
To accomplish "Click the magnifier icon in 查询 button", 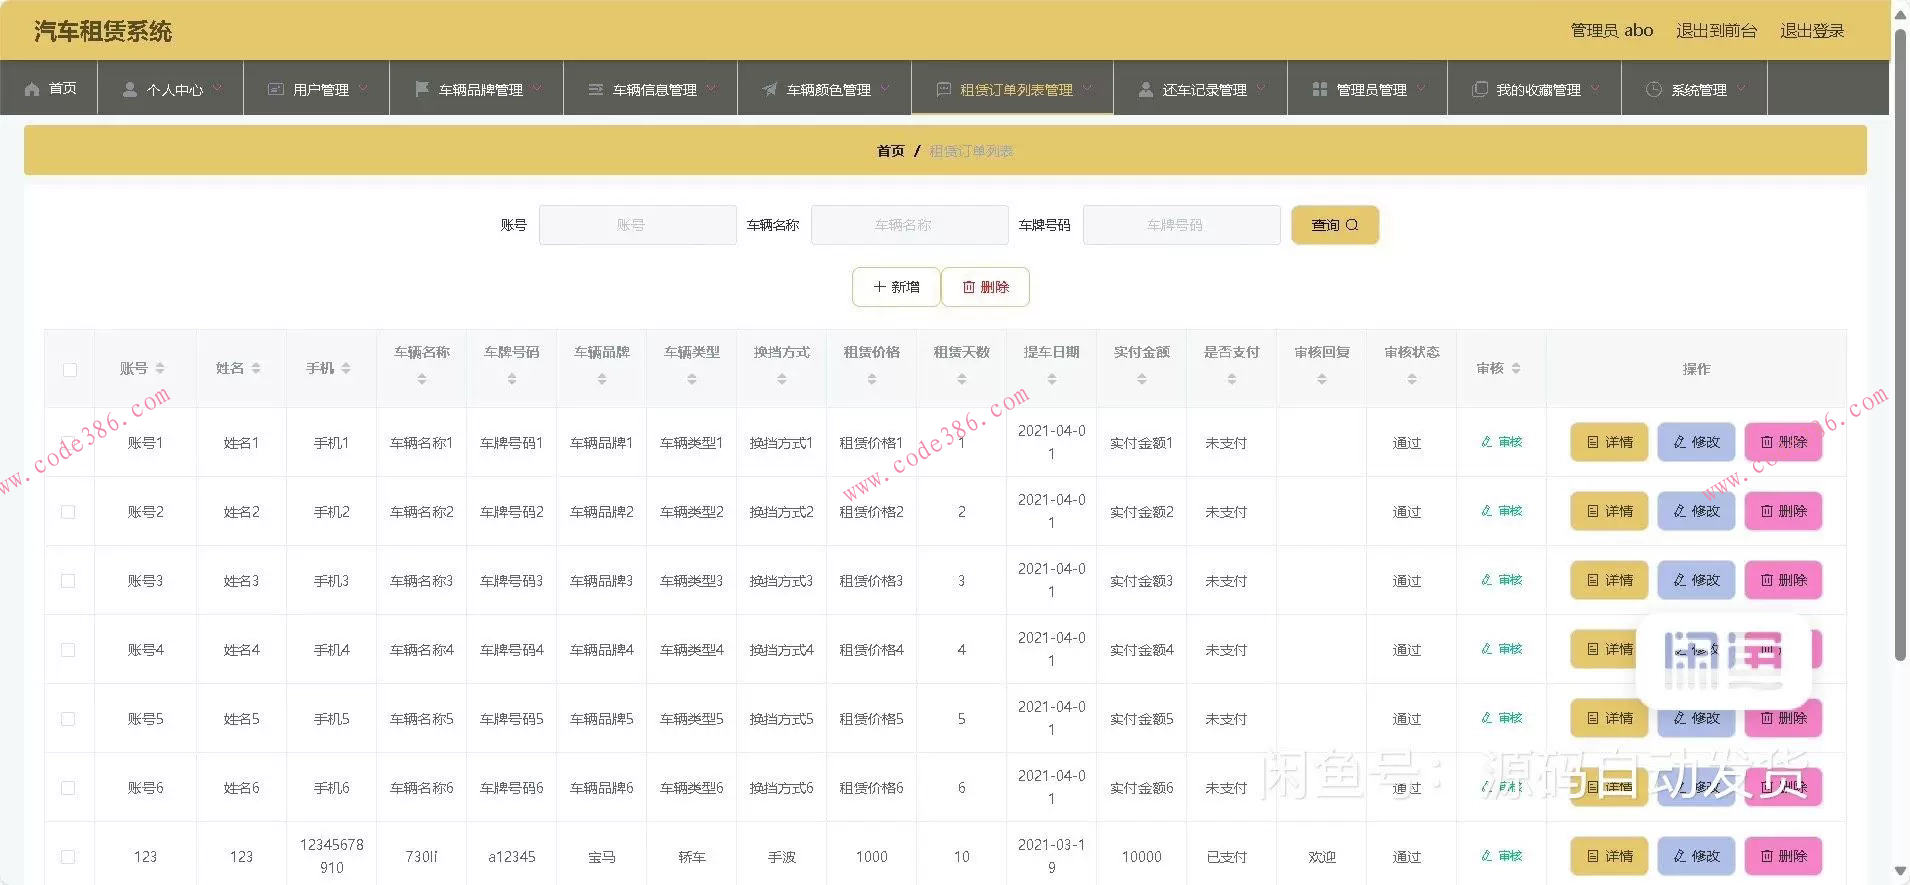I will pos(1352,225).
